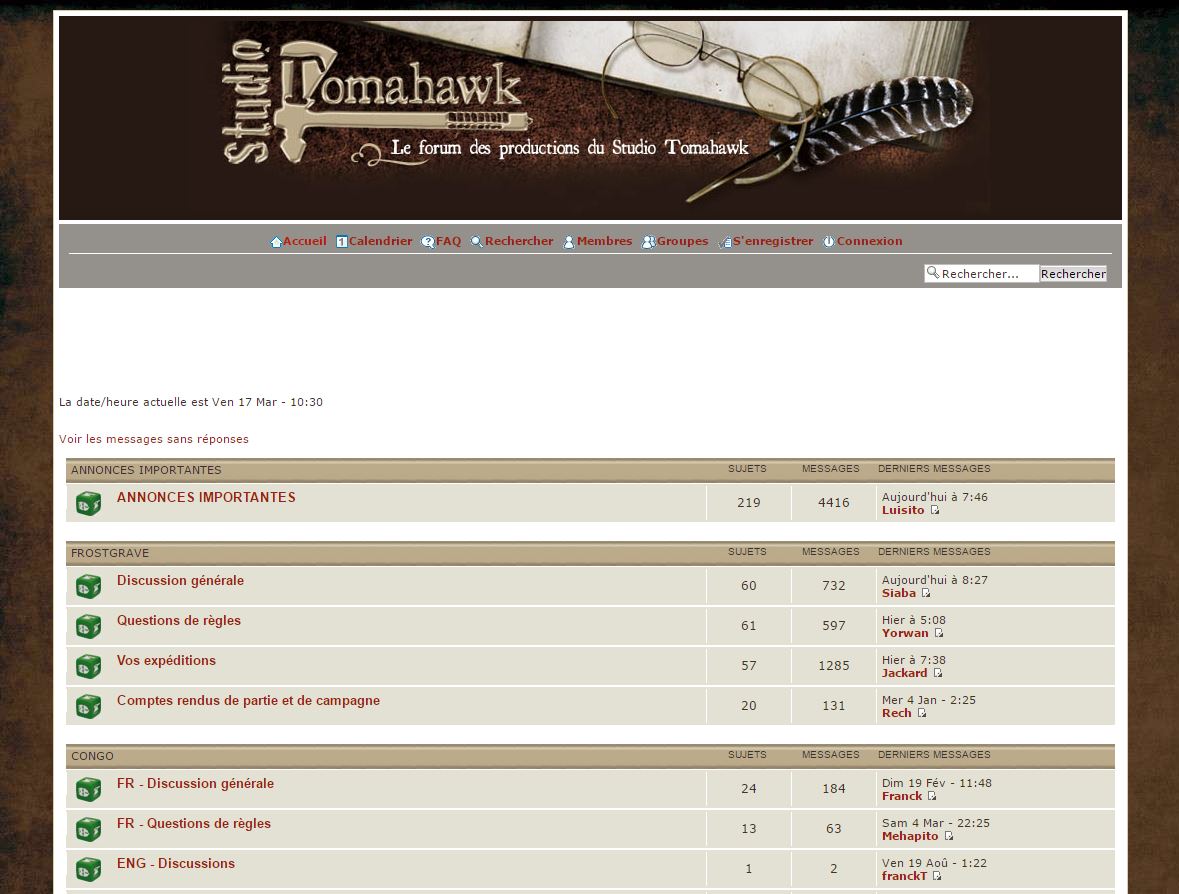The height and width of the screenshot is (894, 1179).
Task: Open the Connexion menu link
Action: coord(869,241)
